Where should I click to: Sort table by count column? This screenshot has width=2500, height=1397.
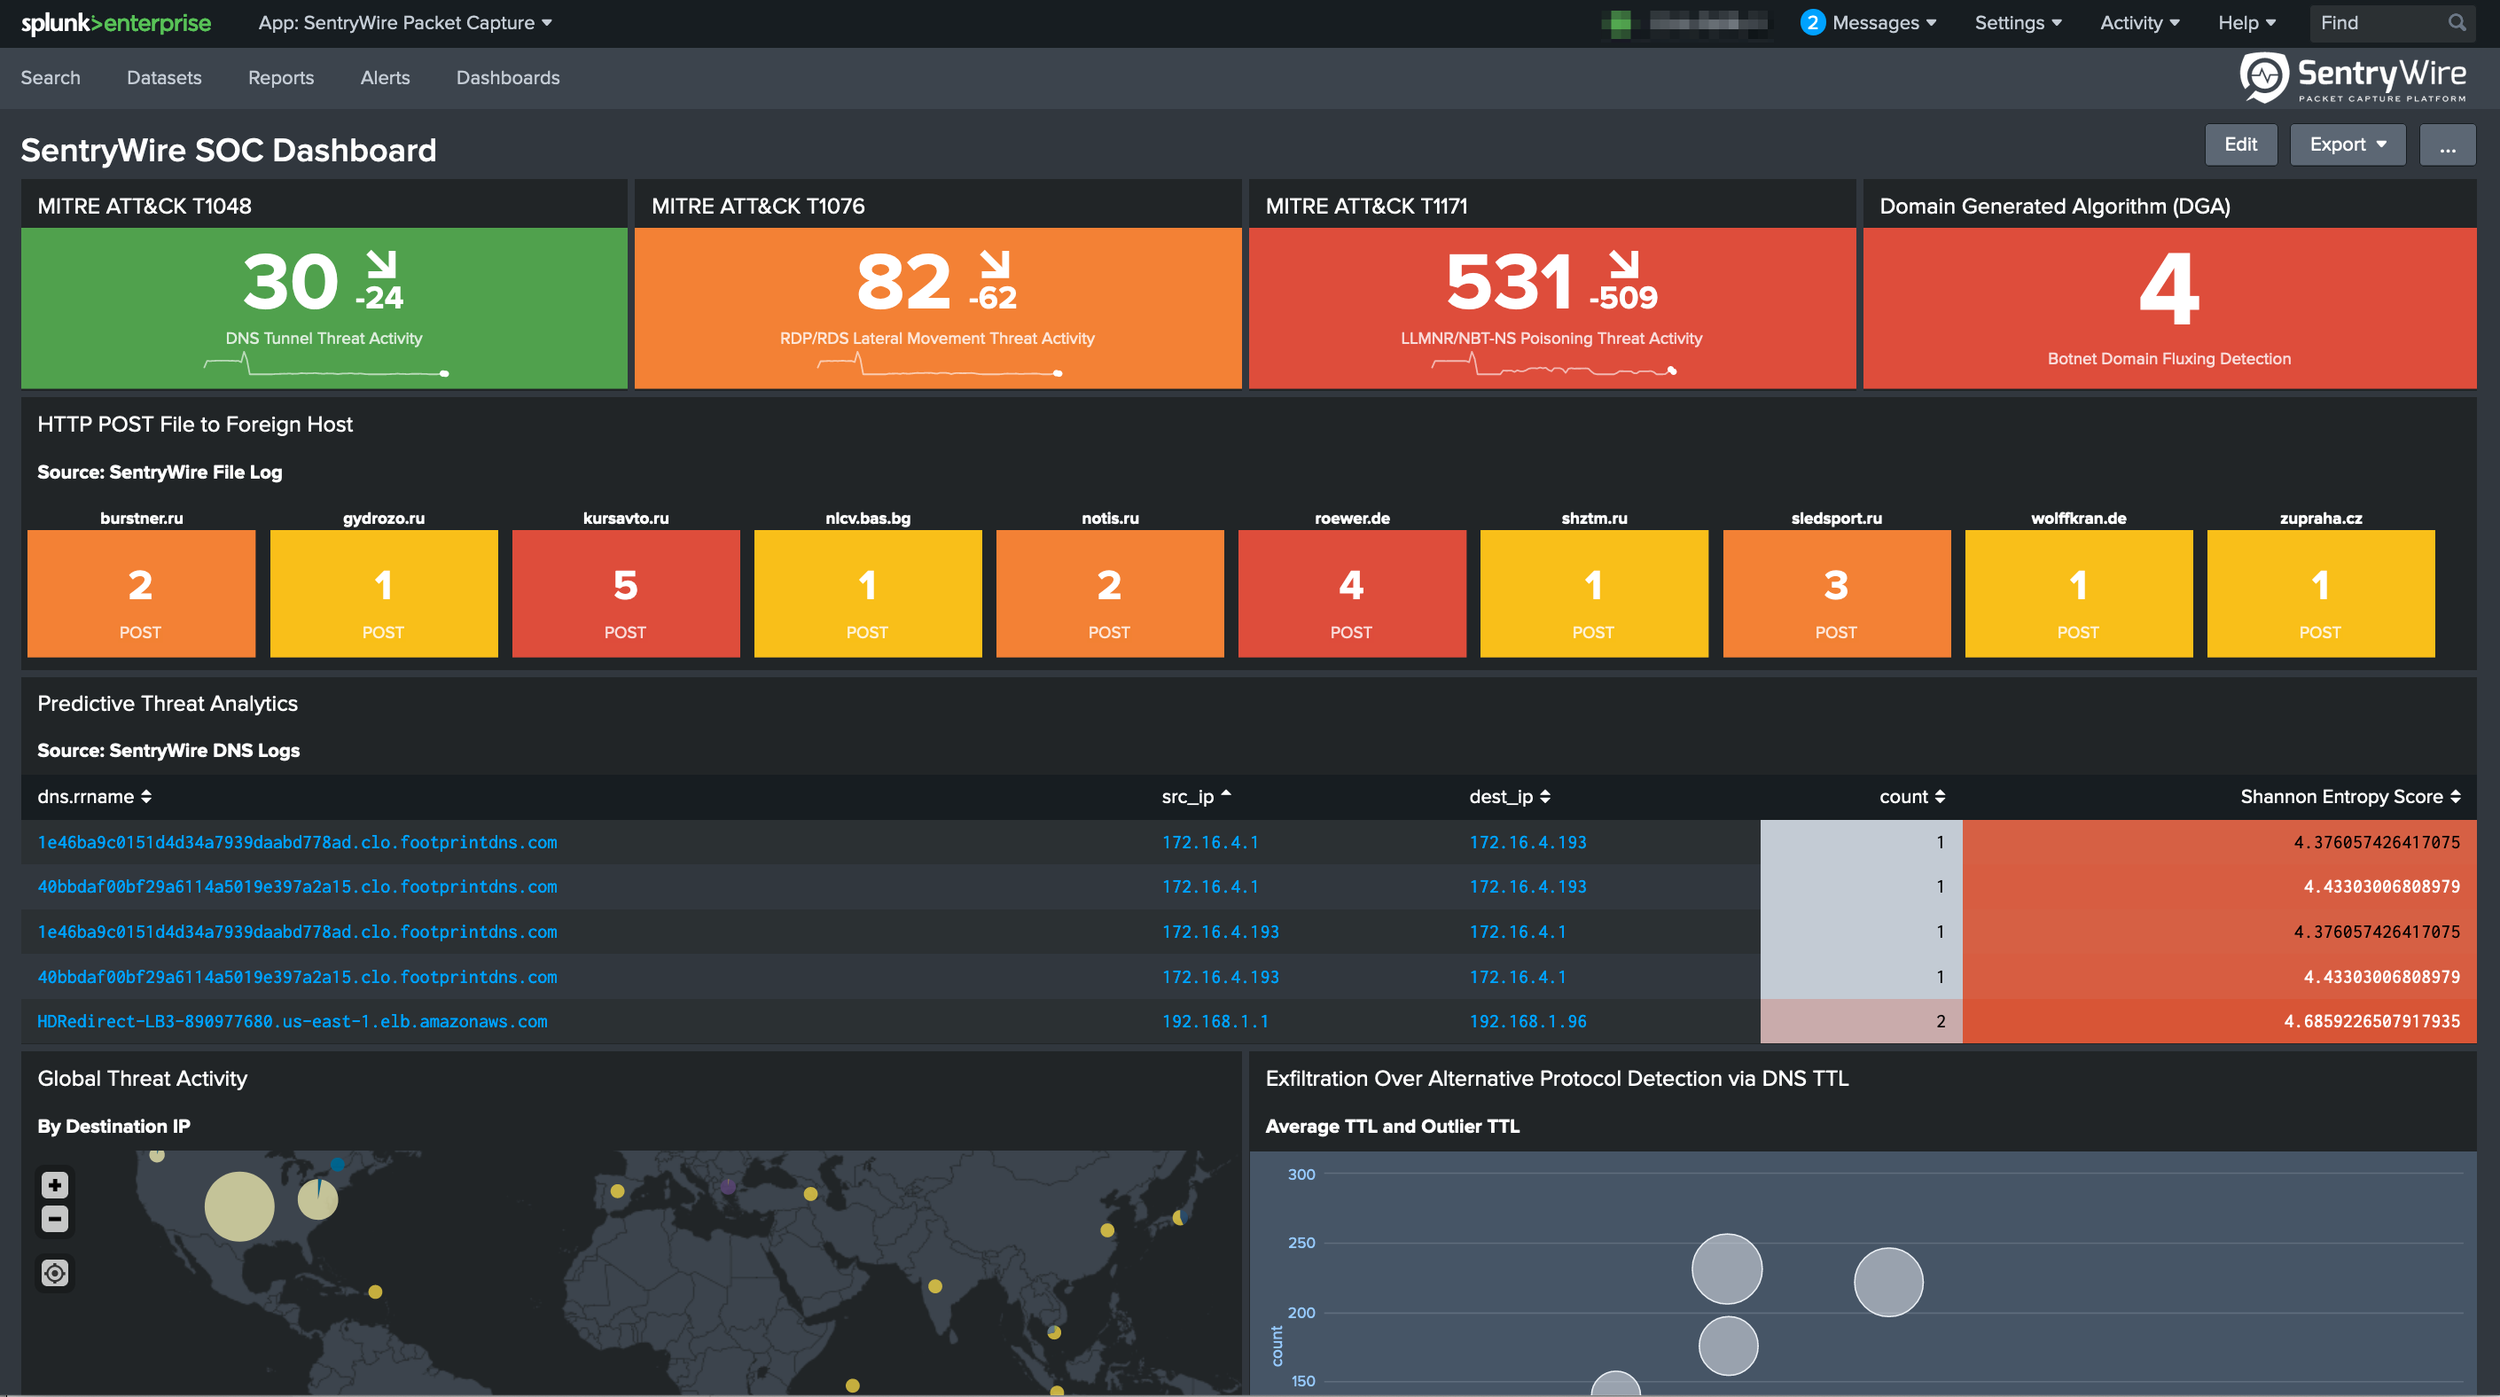[1912, 797]
